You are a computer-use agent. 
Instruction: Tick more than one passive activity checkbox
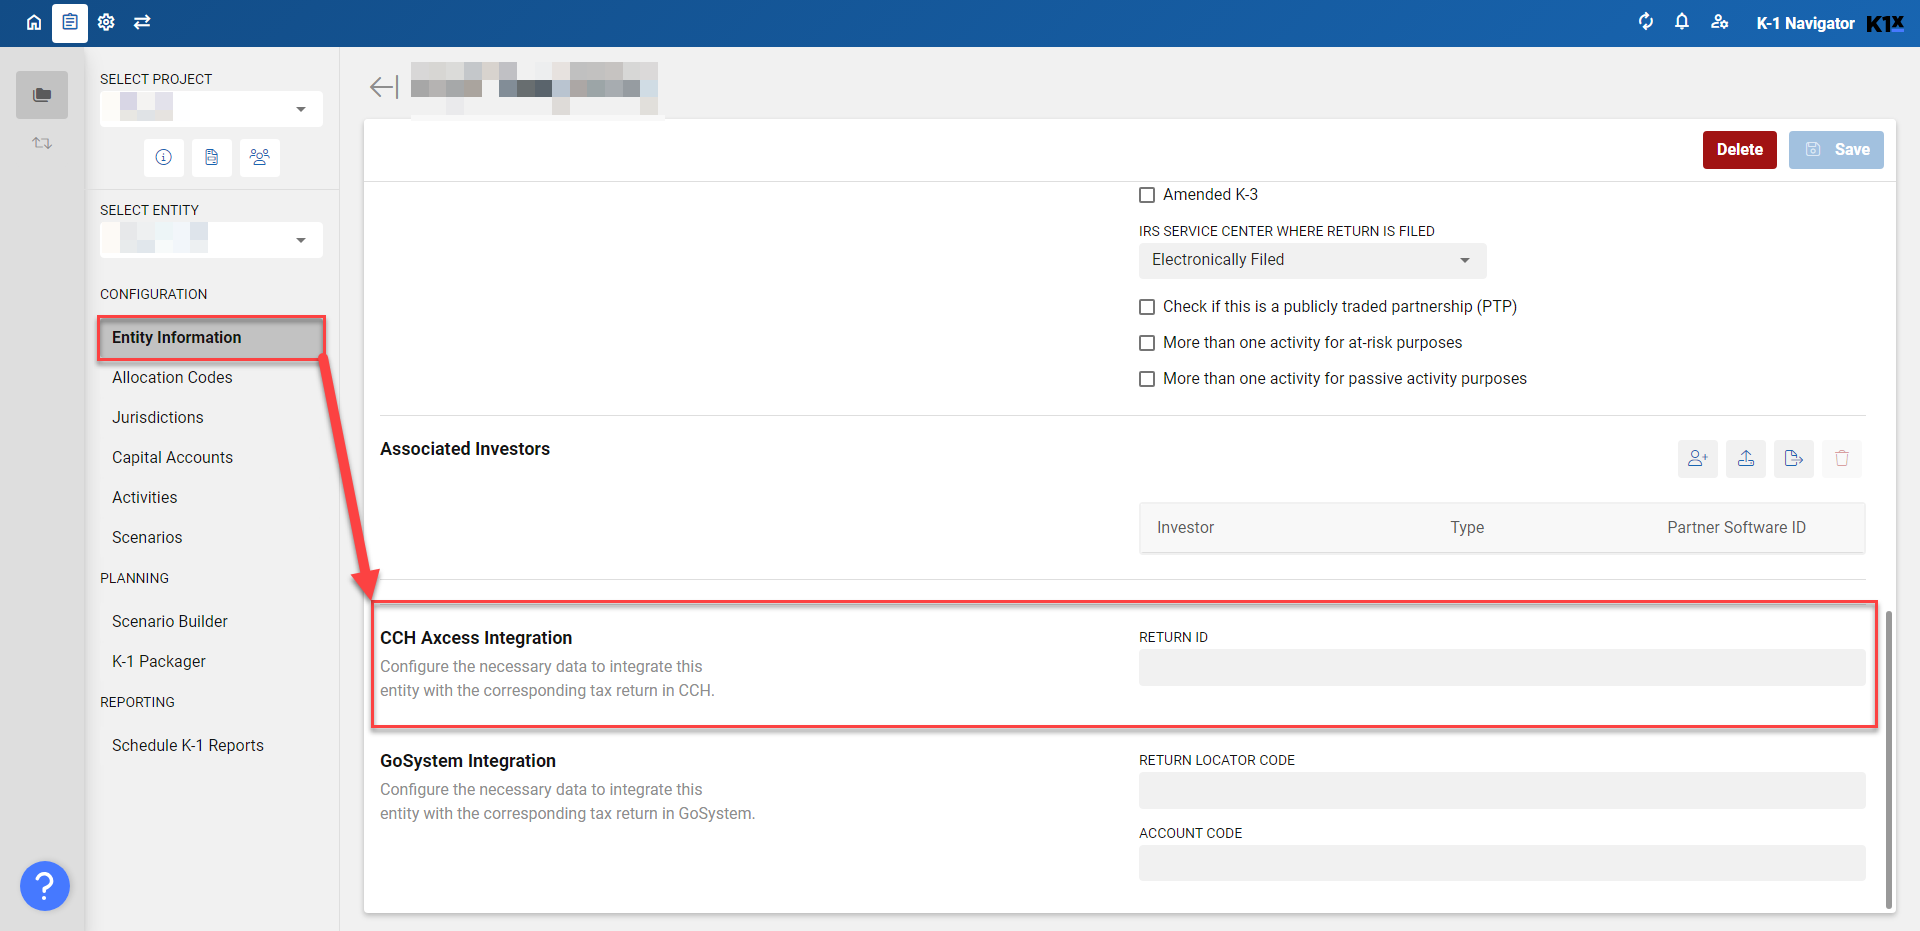pos(1147,379)
